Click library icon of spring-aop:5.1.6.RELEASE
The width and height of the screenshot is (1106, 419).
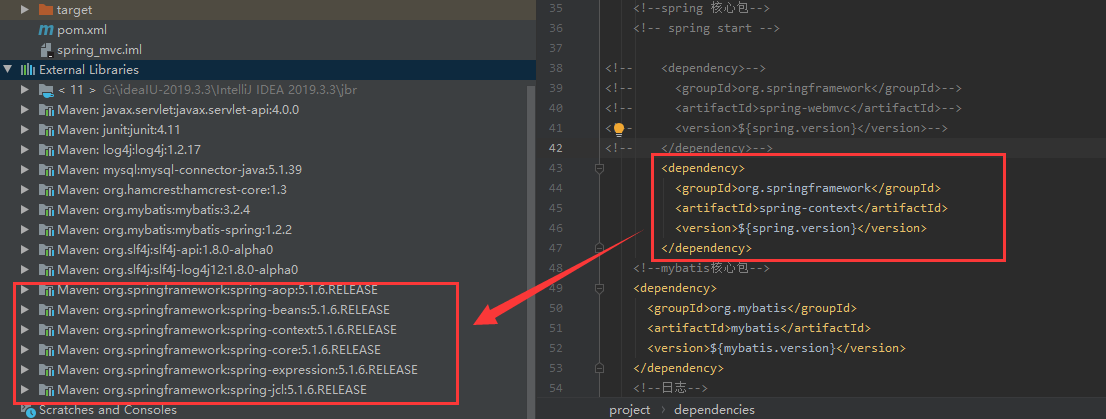(x=46, y=290)
